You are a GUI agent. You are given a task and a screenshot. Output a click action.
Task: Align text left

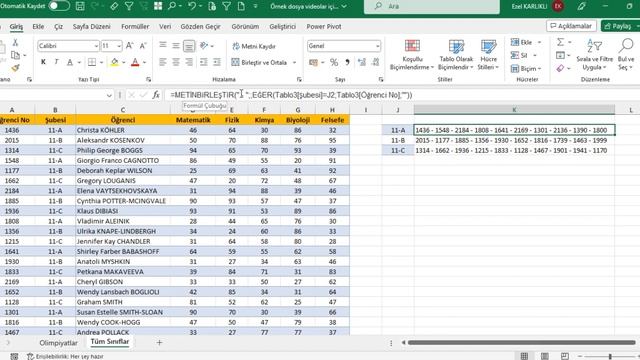(162, 62)
